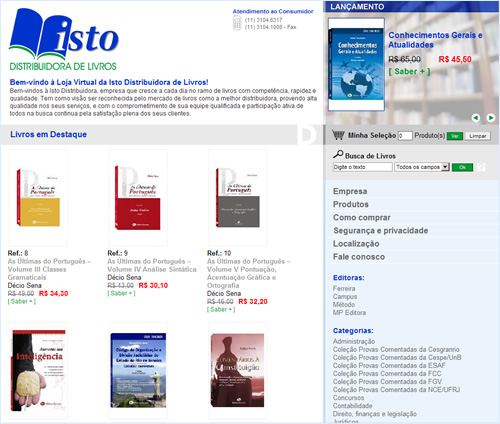Click the previous launch green arrow

[x=476, y=117]
